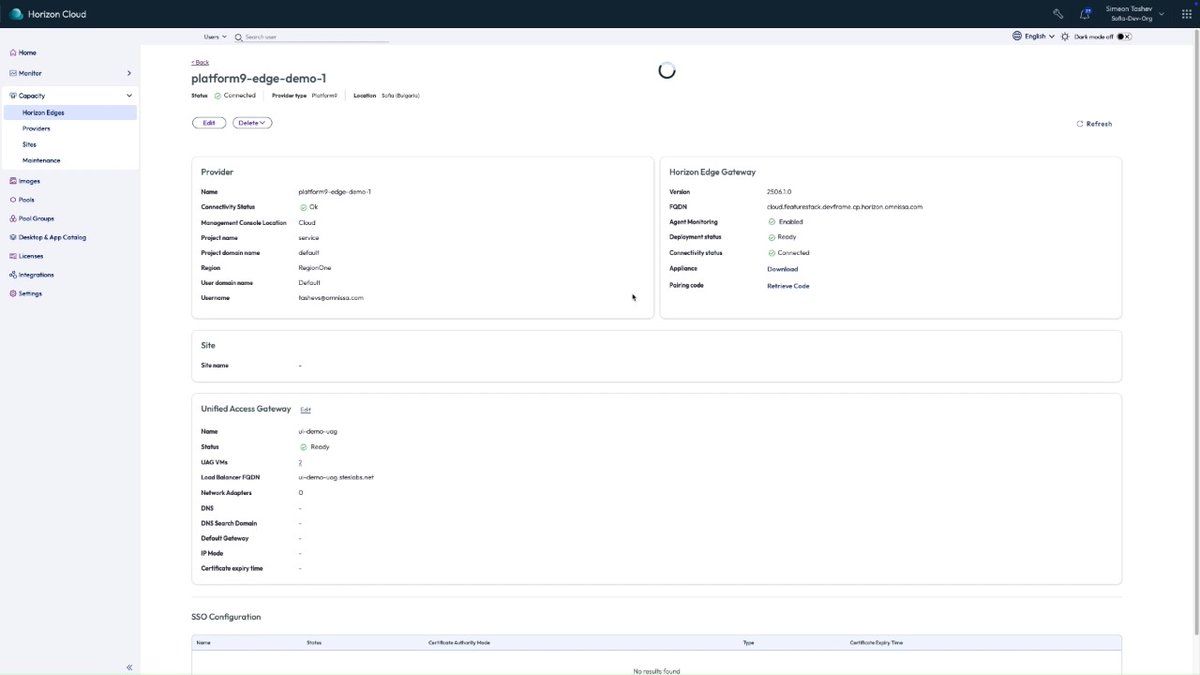Click the search magnifier icon

tap(239, 37)
